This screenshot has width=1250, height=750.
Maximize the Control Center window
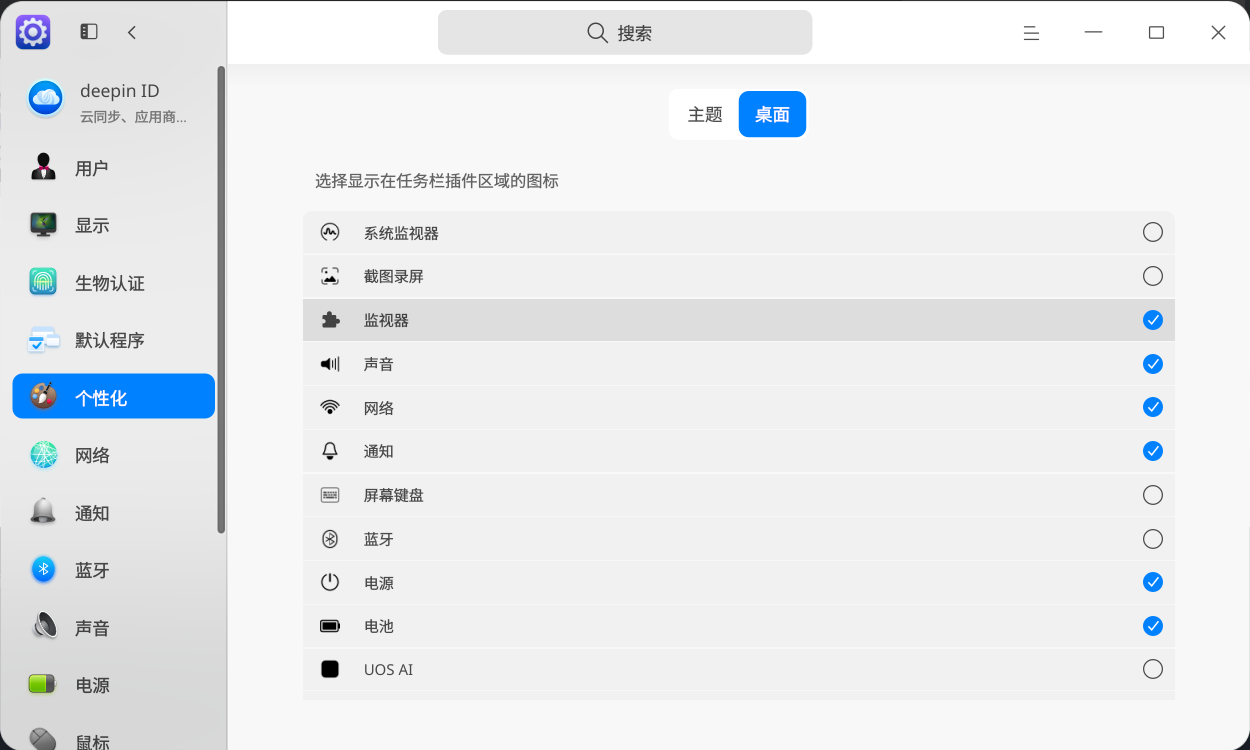pyautogui.click(x=1156, y=33)
